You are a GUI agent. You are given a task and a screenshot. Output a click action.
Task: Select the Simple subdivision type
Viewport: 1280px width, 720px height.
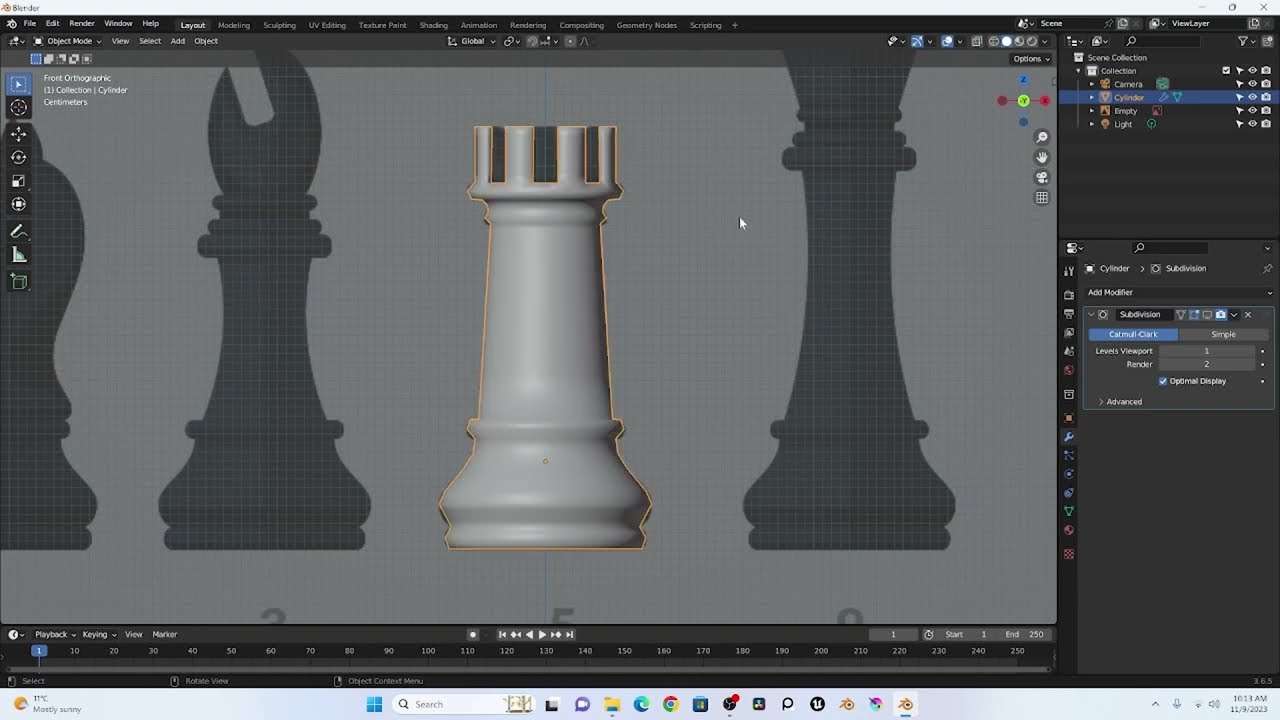coord(1223,334)
